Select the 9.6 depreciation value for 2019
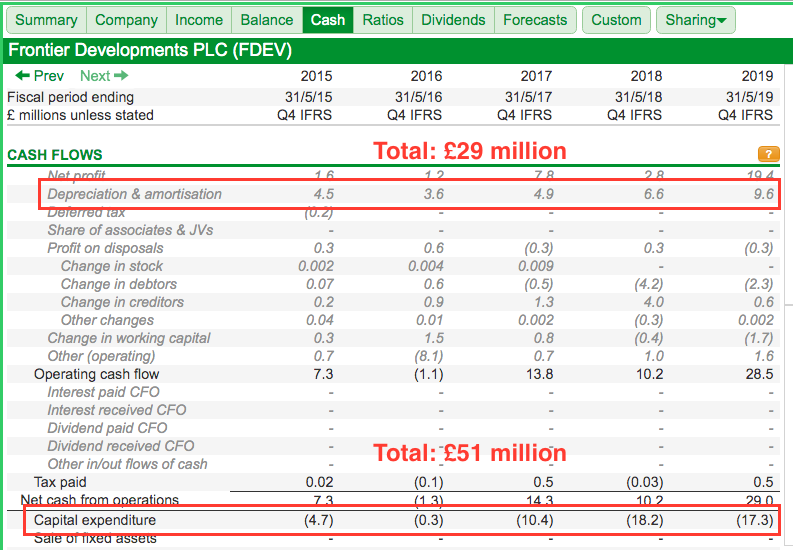 [764, 194]
